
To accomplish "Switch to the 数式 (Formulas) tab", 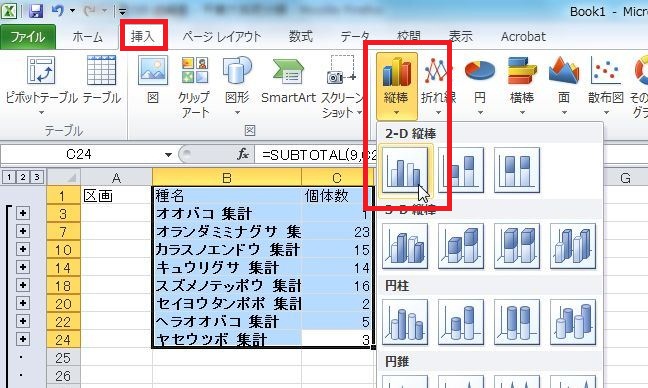I will point(300,37).
